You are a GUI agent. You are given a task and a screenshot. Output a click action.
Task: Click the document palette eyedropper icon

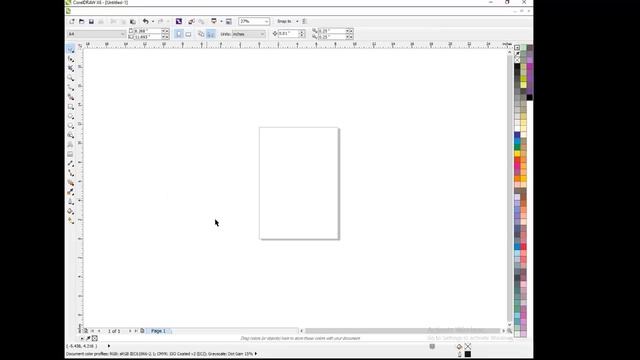pos(88,338)
